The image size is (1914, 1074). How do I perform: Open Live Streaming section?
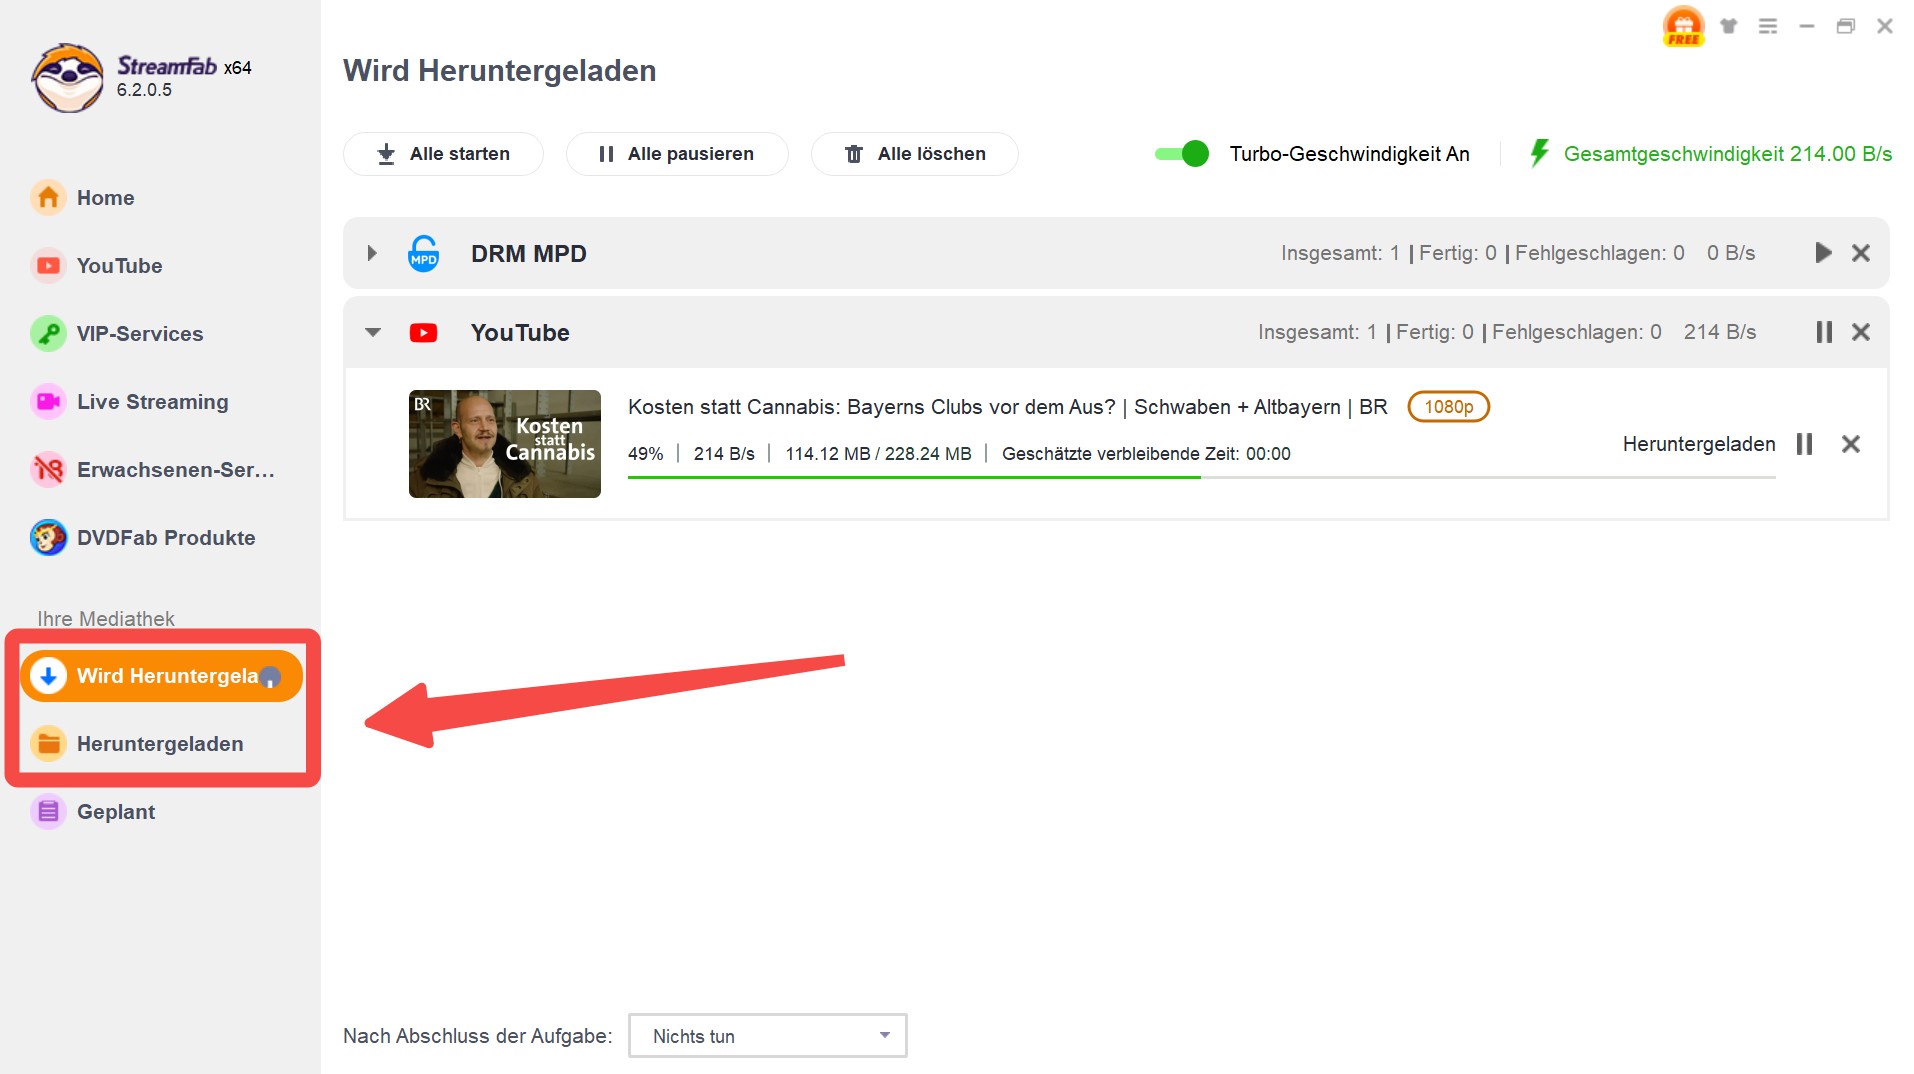pos(152,402)
